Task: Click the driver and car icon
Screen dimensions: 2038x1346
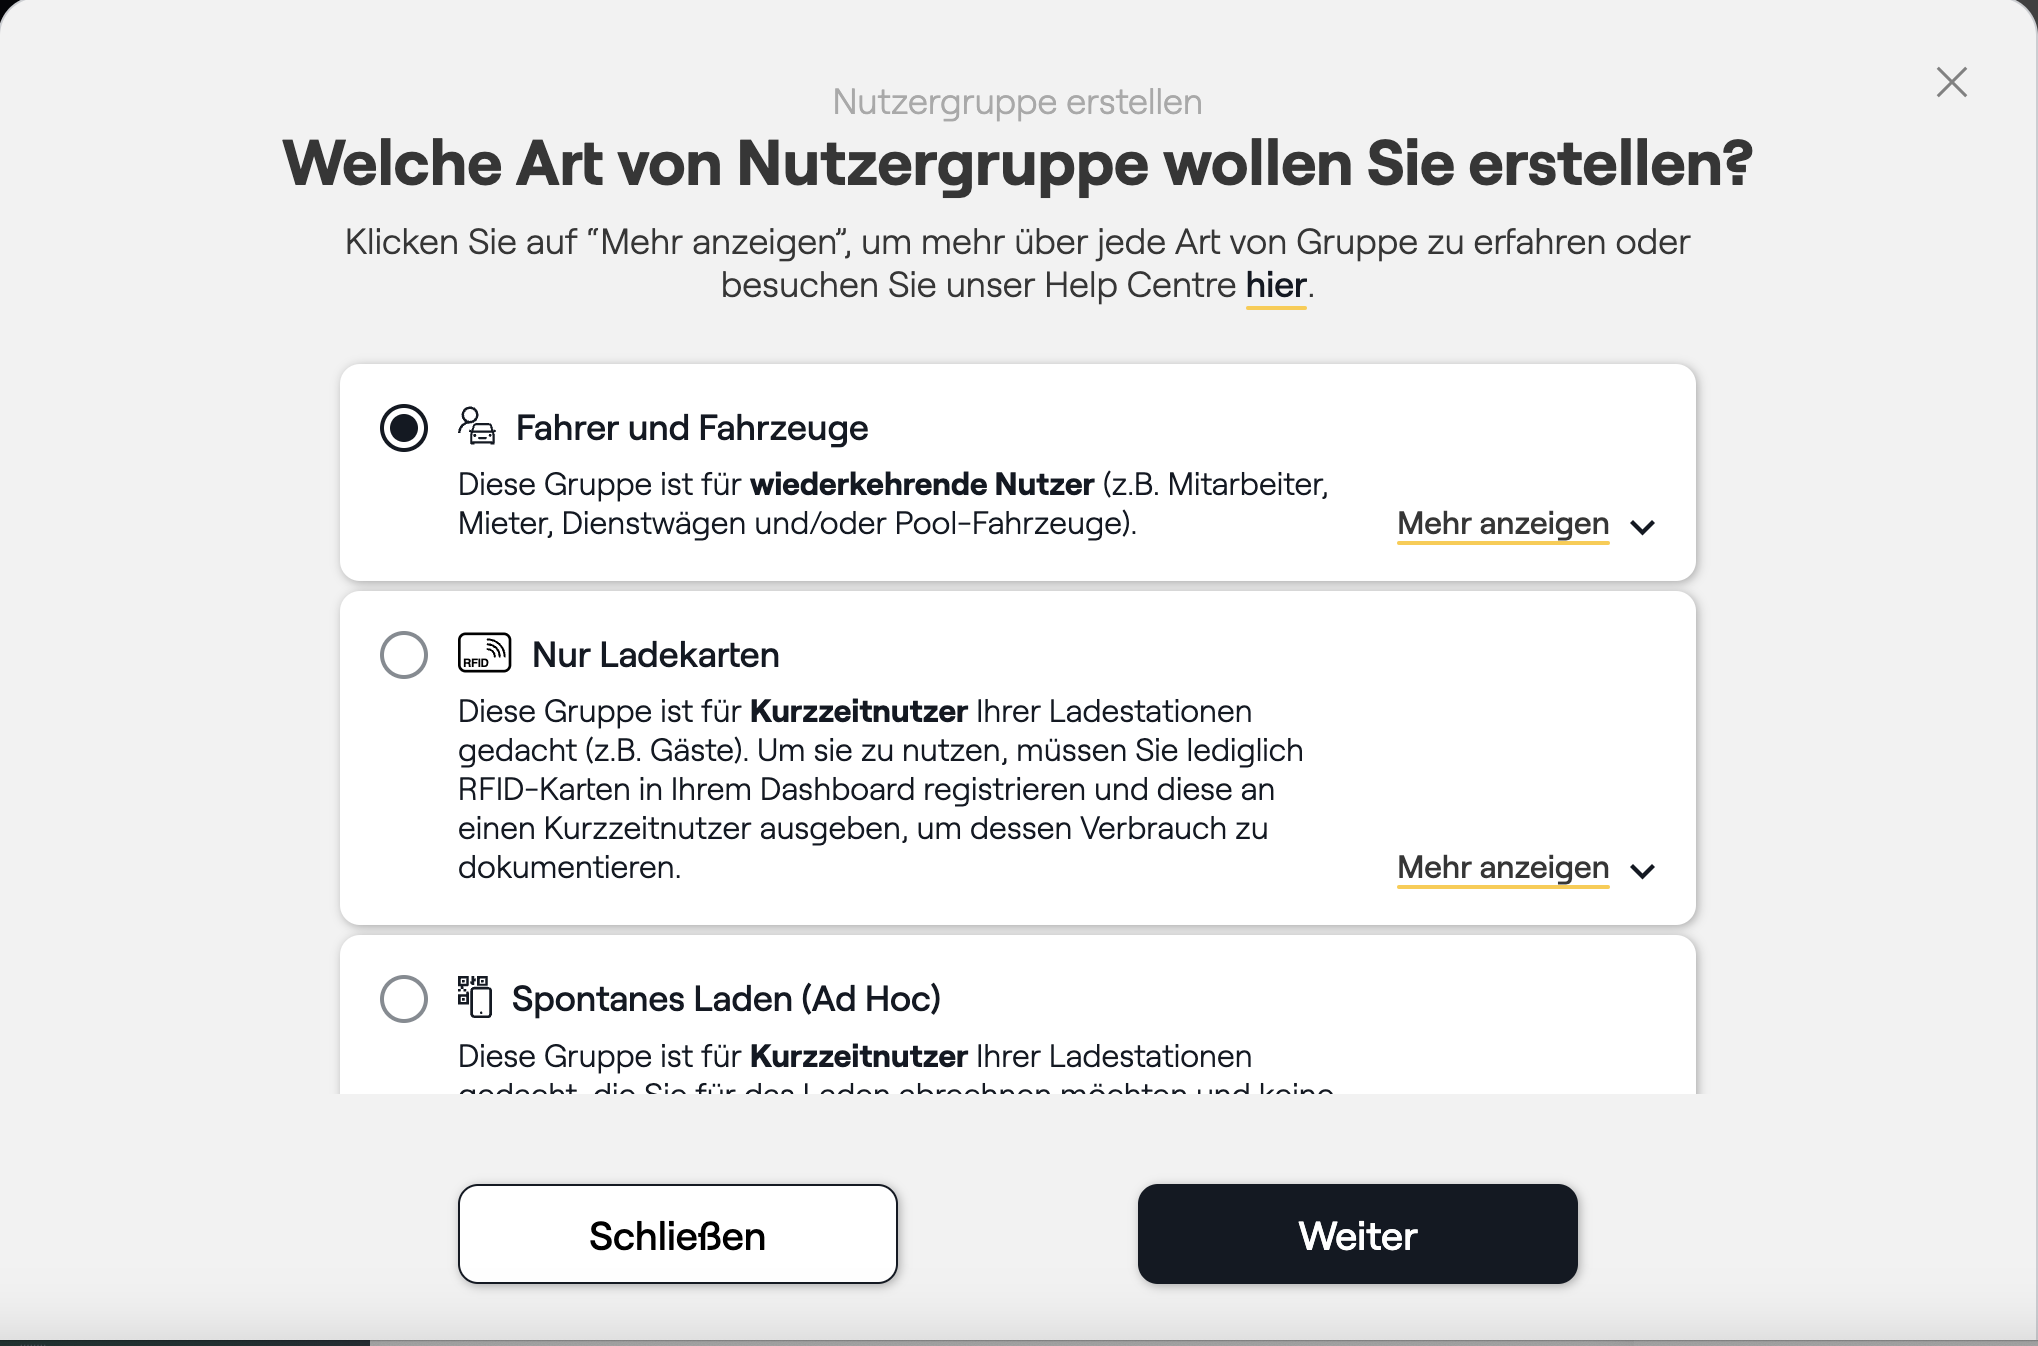Action: [477, 426]
